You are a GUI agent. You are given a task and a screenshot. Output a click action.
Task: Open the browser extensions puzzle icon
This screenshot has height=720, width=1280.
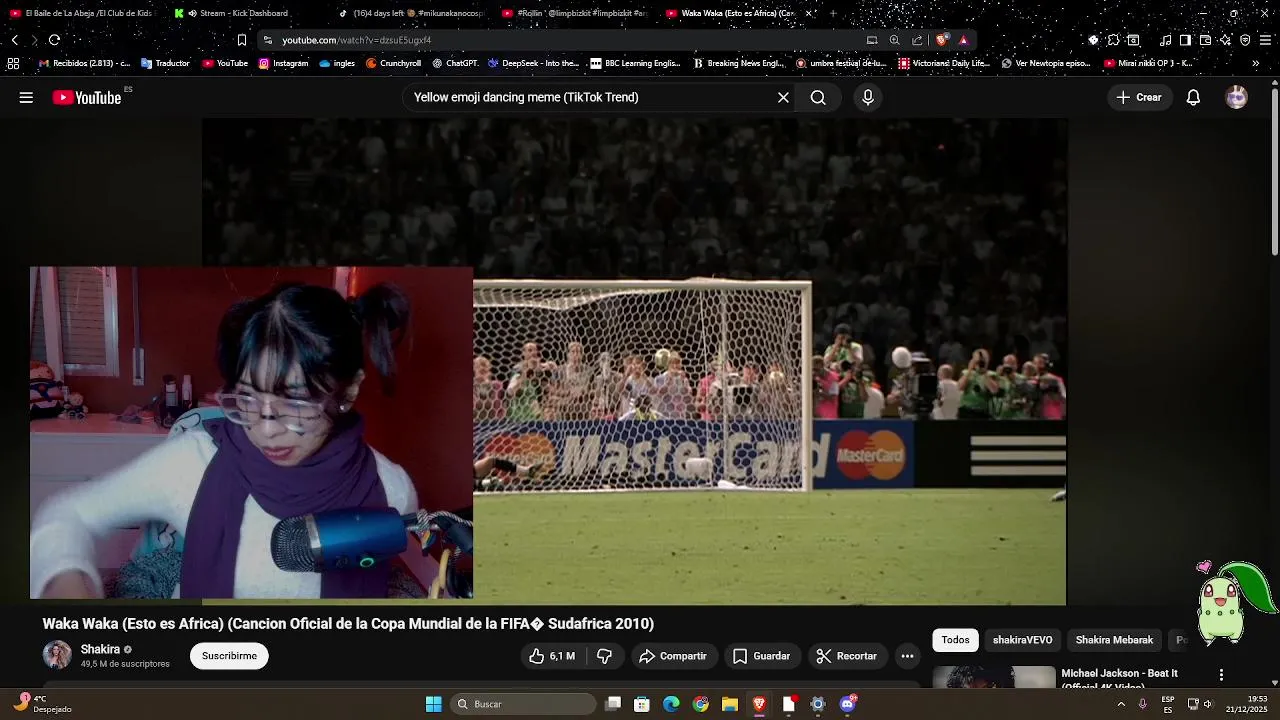(1113, 40)
